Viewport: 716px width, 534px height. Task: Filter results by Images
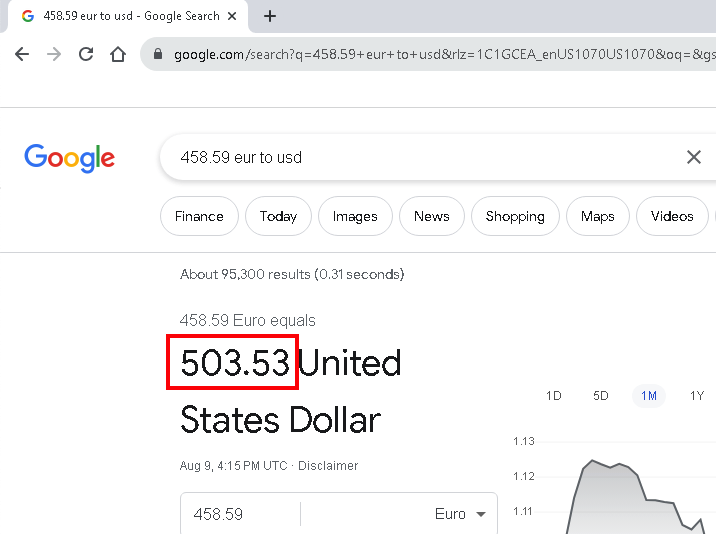(355, 216)
